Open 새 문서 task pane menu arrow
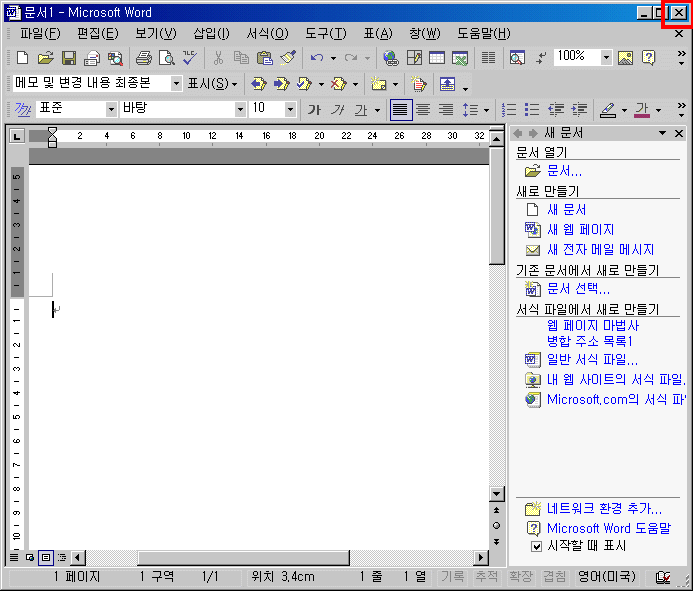The image size is (693, 591). (x=662, y=133)
